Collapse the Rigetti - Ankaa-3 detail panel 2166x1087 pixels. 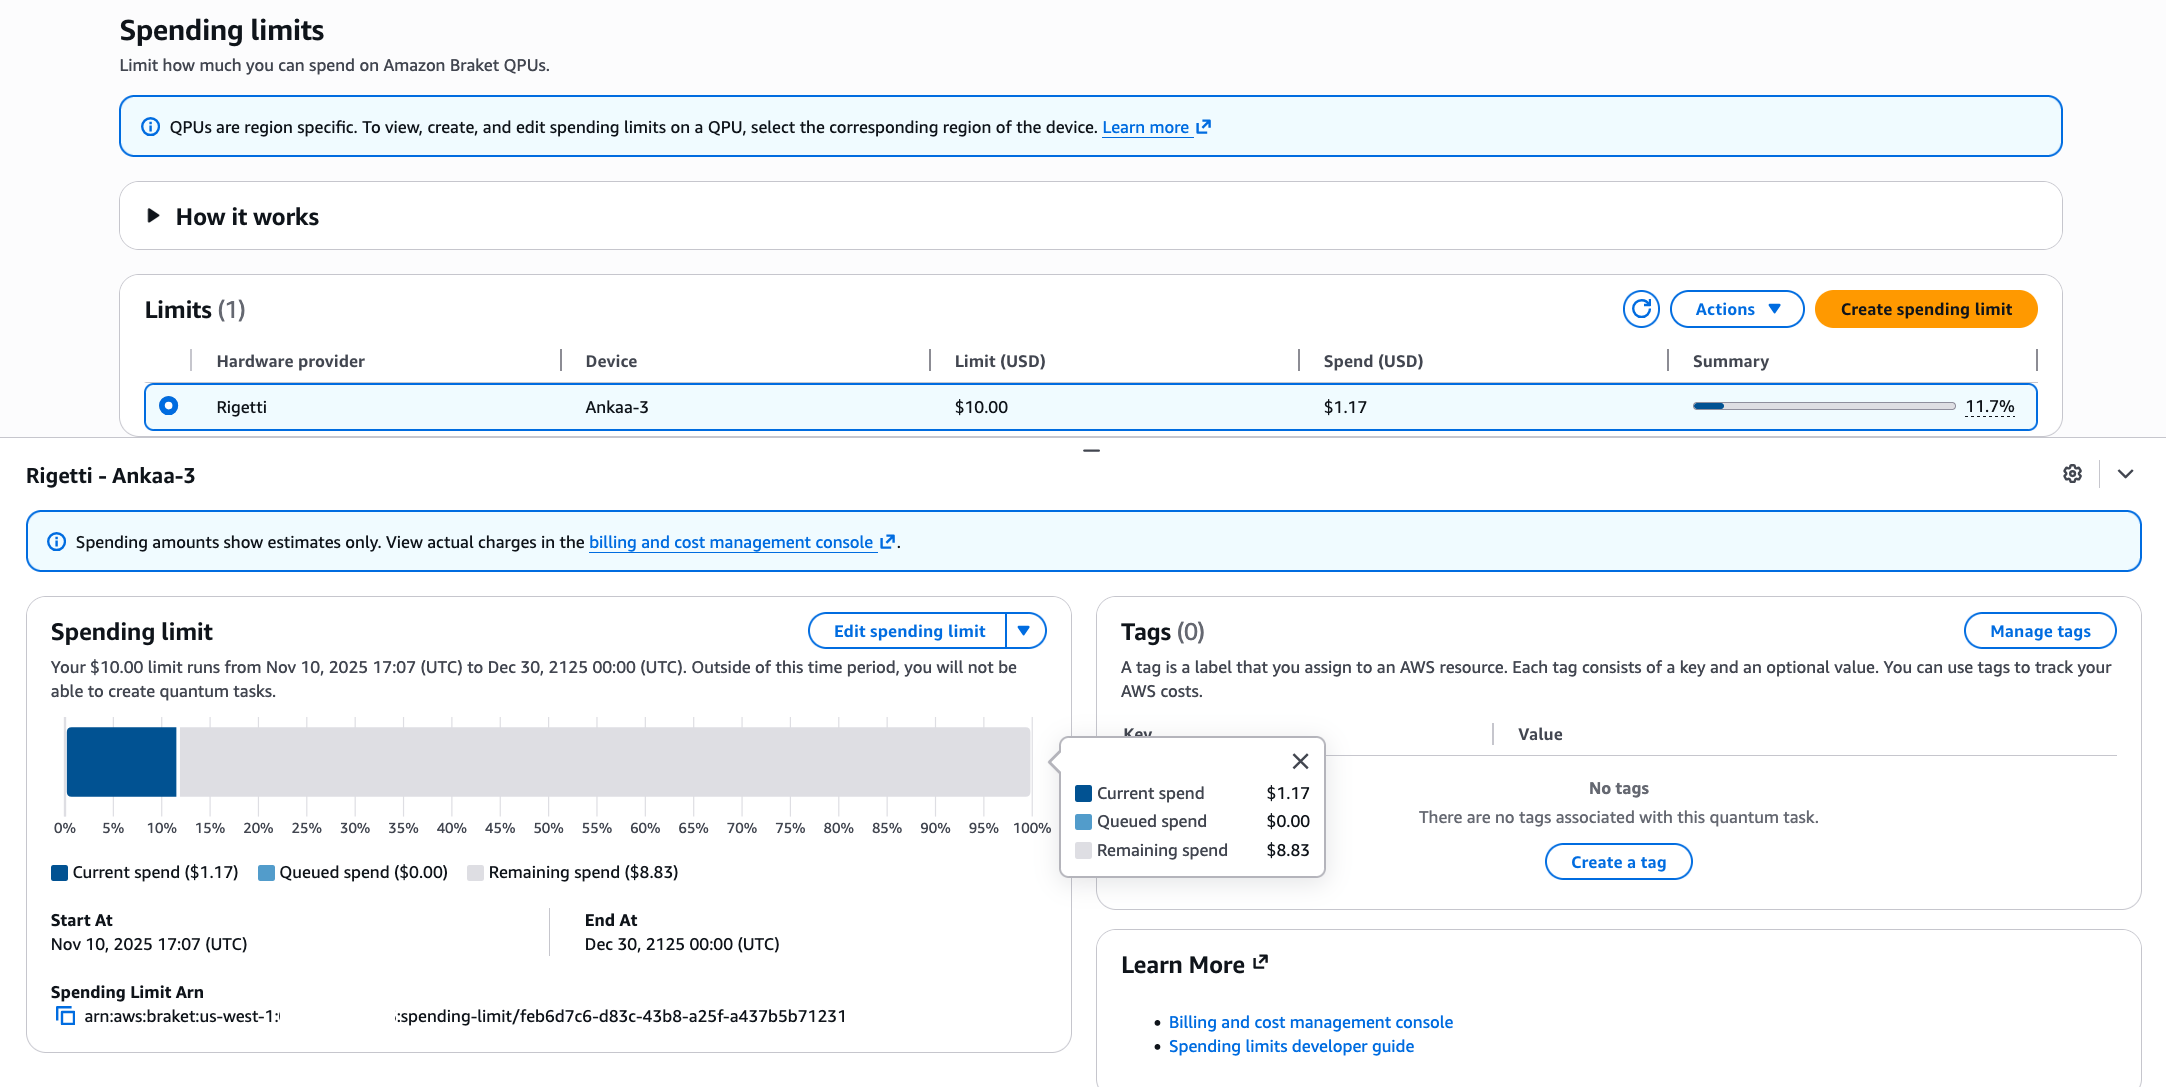point(2125,474)
